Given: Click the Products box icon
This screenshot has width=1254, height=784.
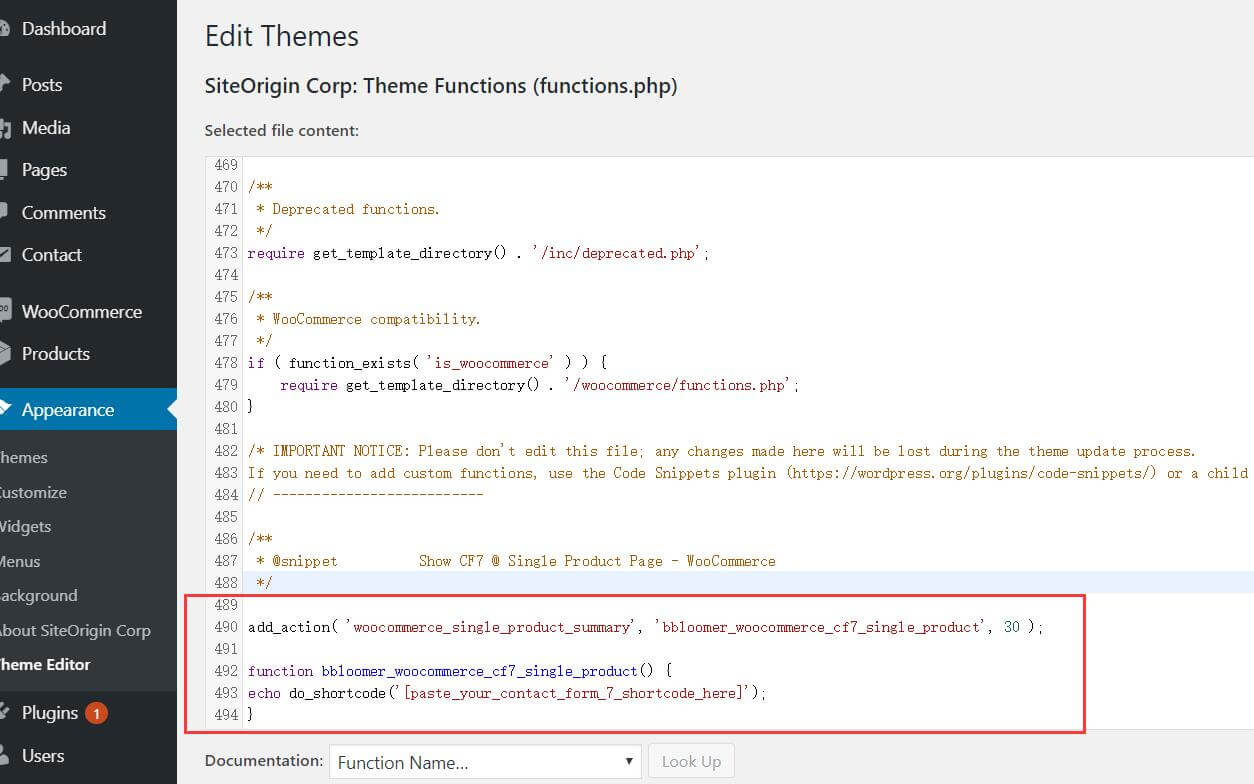Looking at the screenshot, I should click(5, 354).
